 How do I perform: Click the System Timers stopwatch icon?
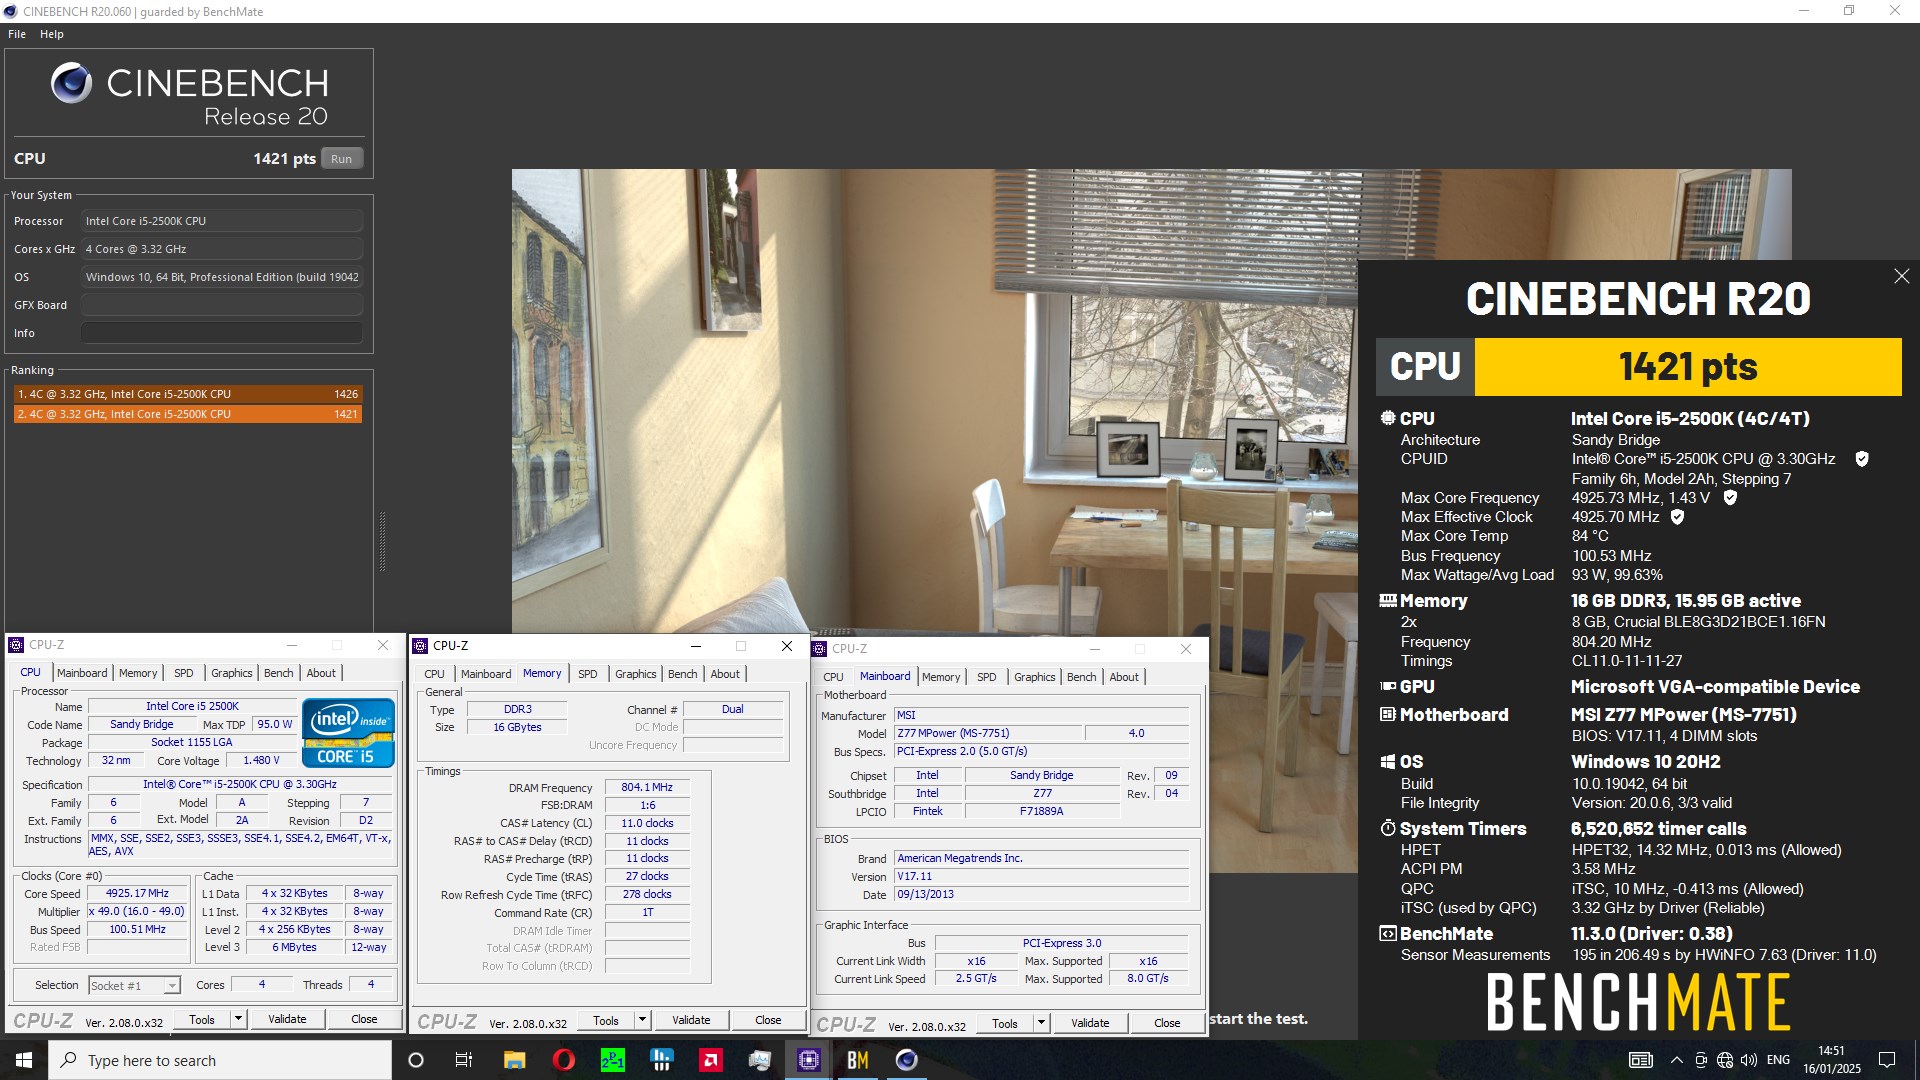(1388, 828)
